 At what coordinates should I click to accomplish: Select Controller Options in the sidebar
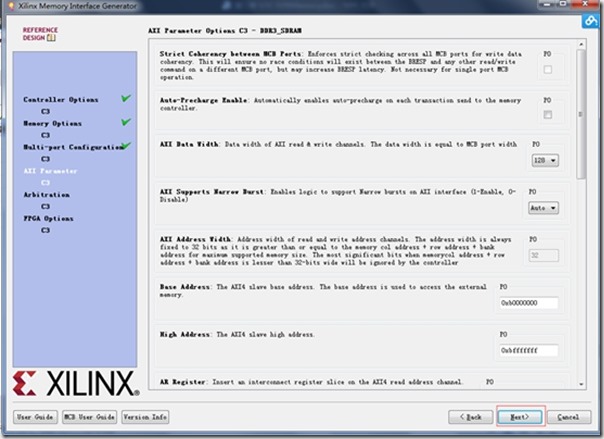pos(61,100)
